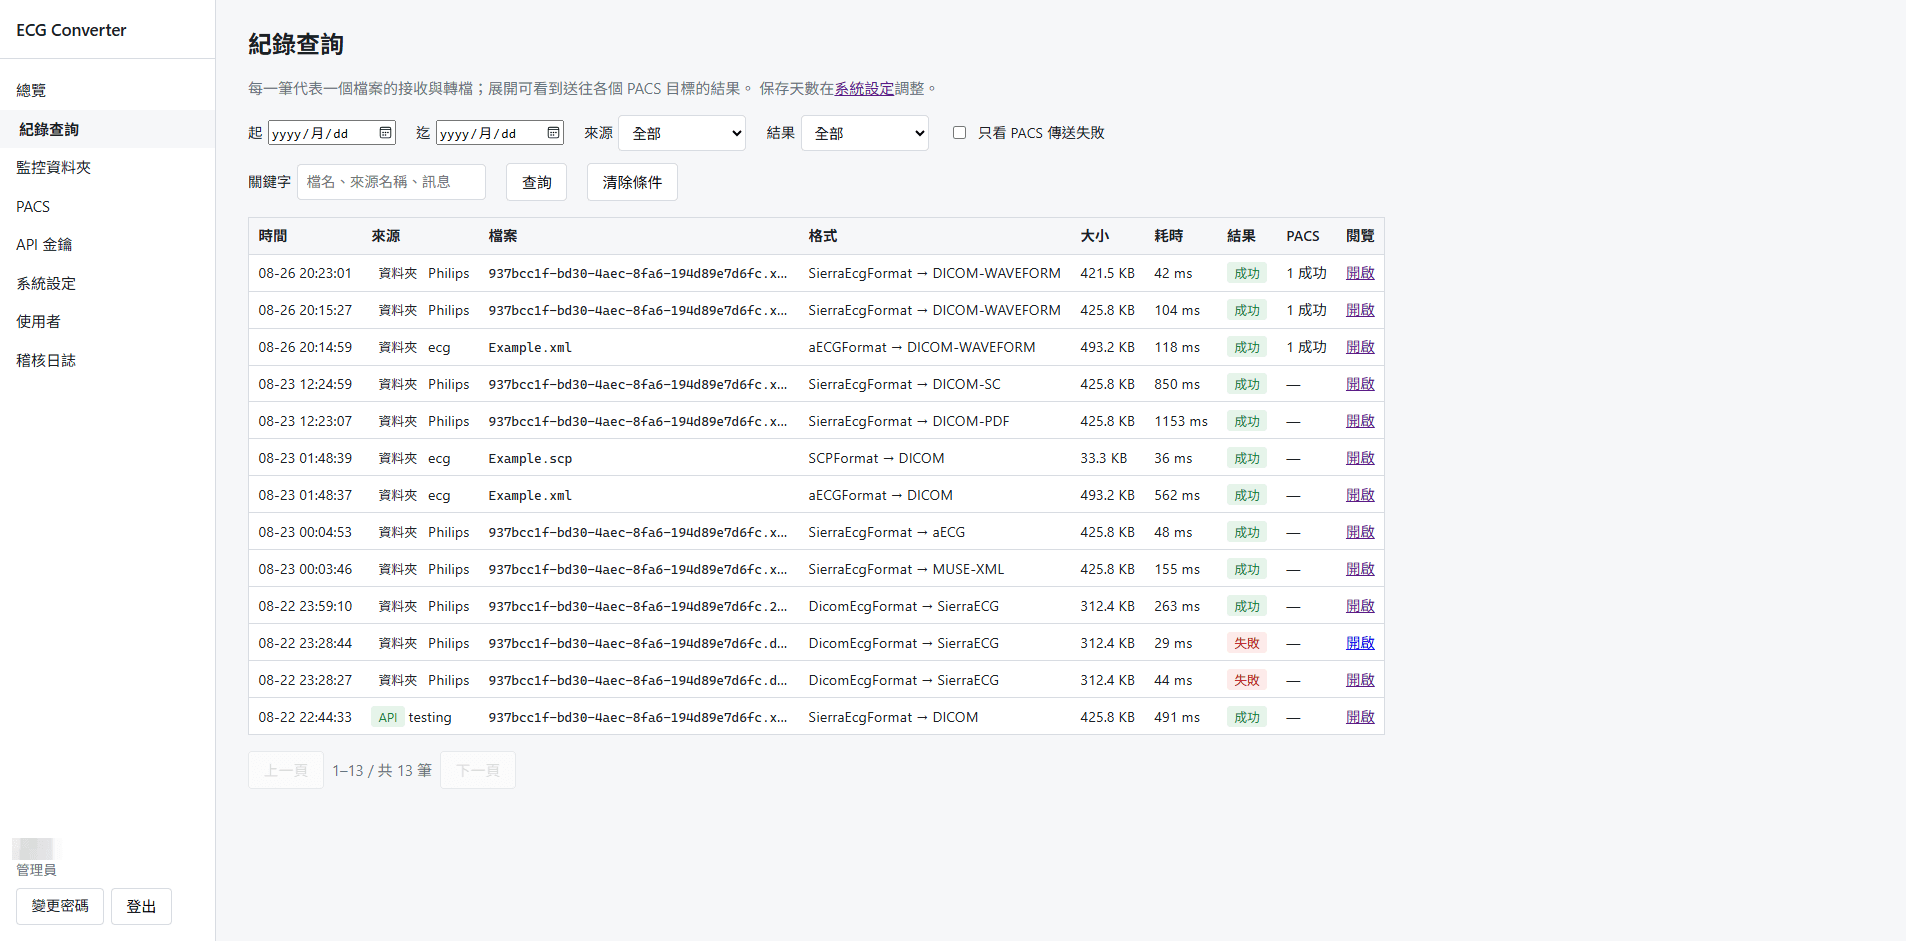The image size is (1906, 941).
Task: Open 監控資料夾 sidebar page
Action: coord(107,167)
